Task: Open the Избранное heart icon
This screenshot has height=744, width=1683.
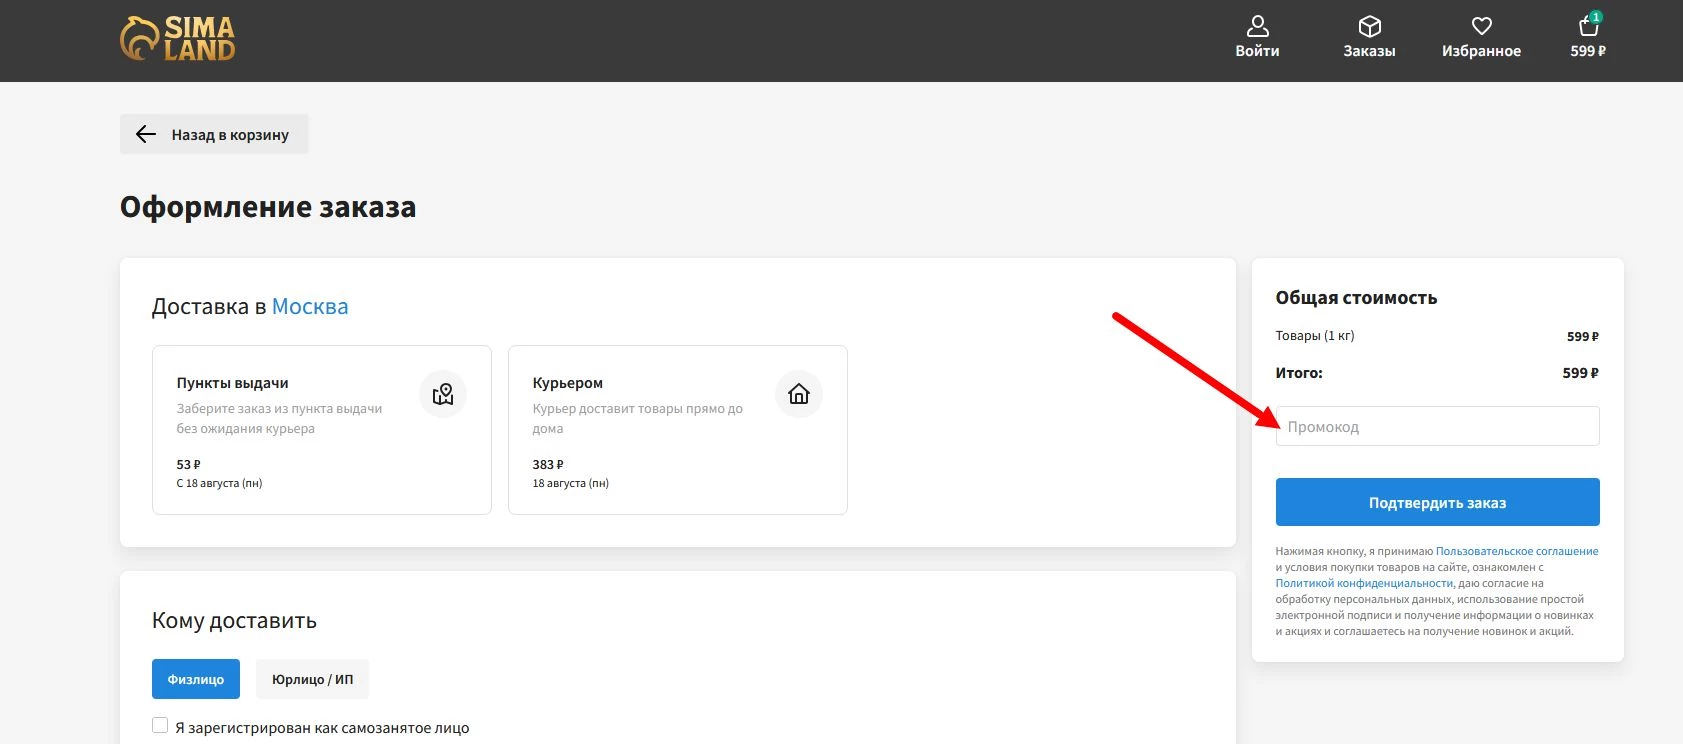Action: [x=1481, y=27]
